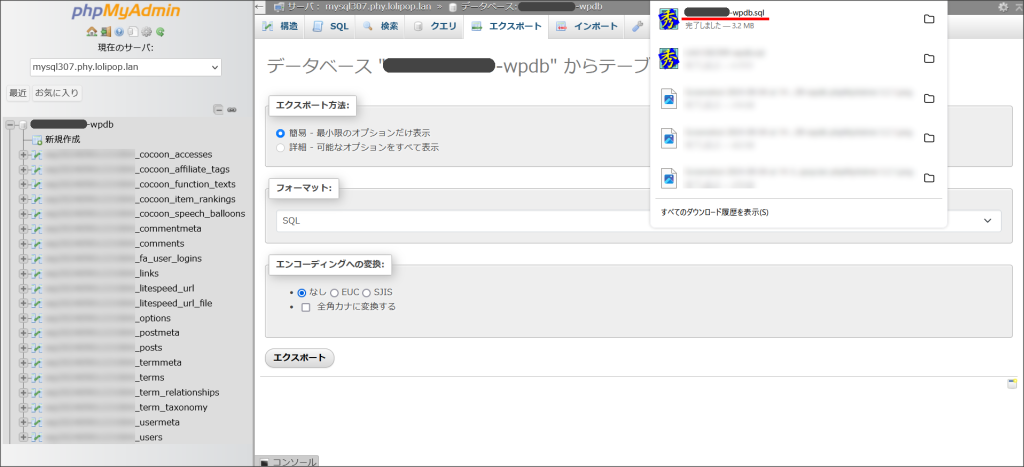
Task: Open the 検索 tab
Action: [x=380, y=27]
